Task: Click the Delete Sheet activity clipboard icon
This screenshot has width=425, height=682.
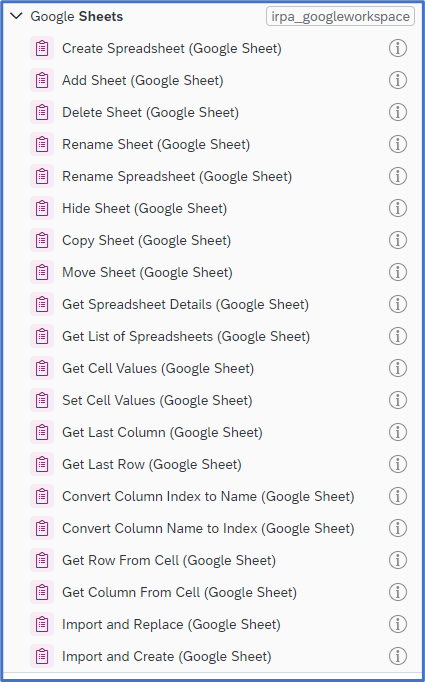Action: [42, 112]
